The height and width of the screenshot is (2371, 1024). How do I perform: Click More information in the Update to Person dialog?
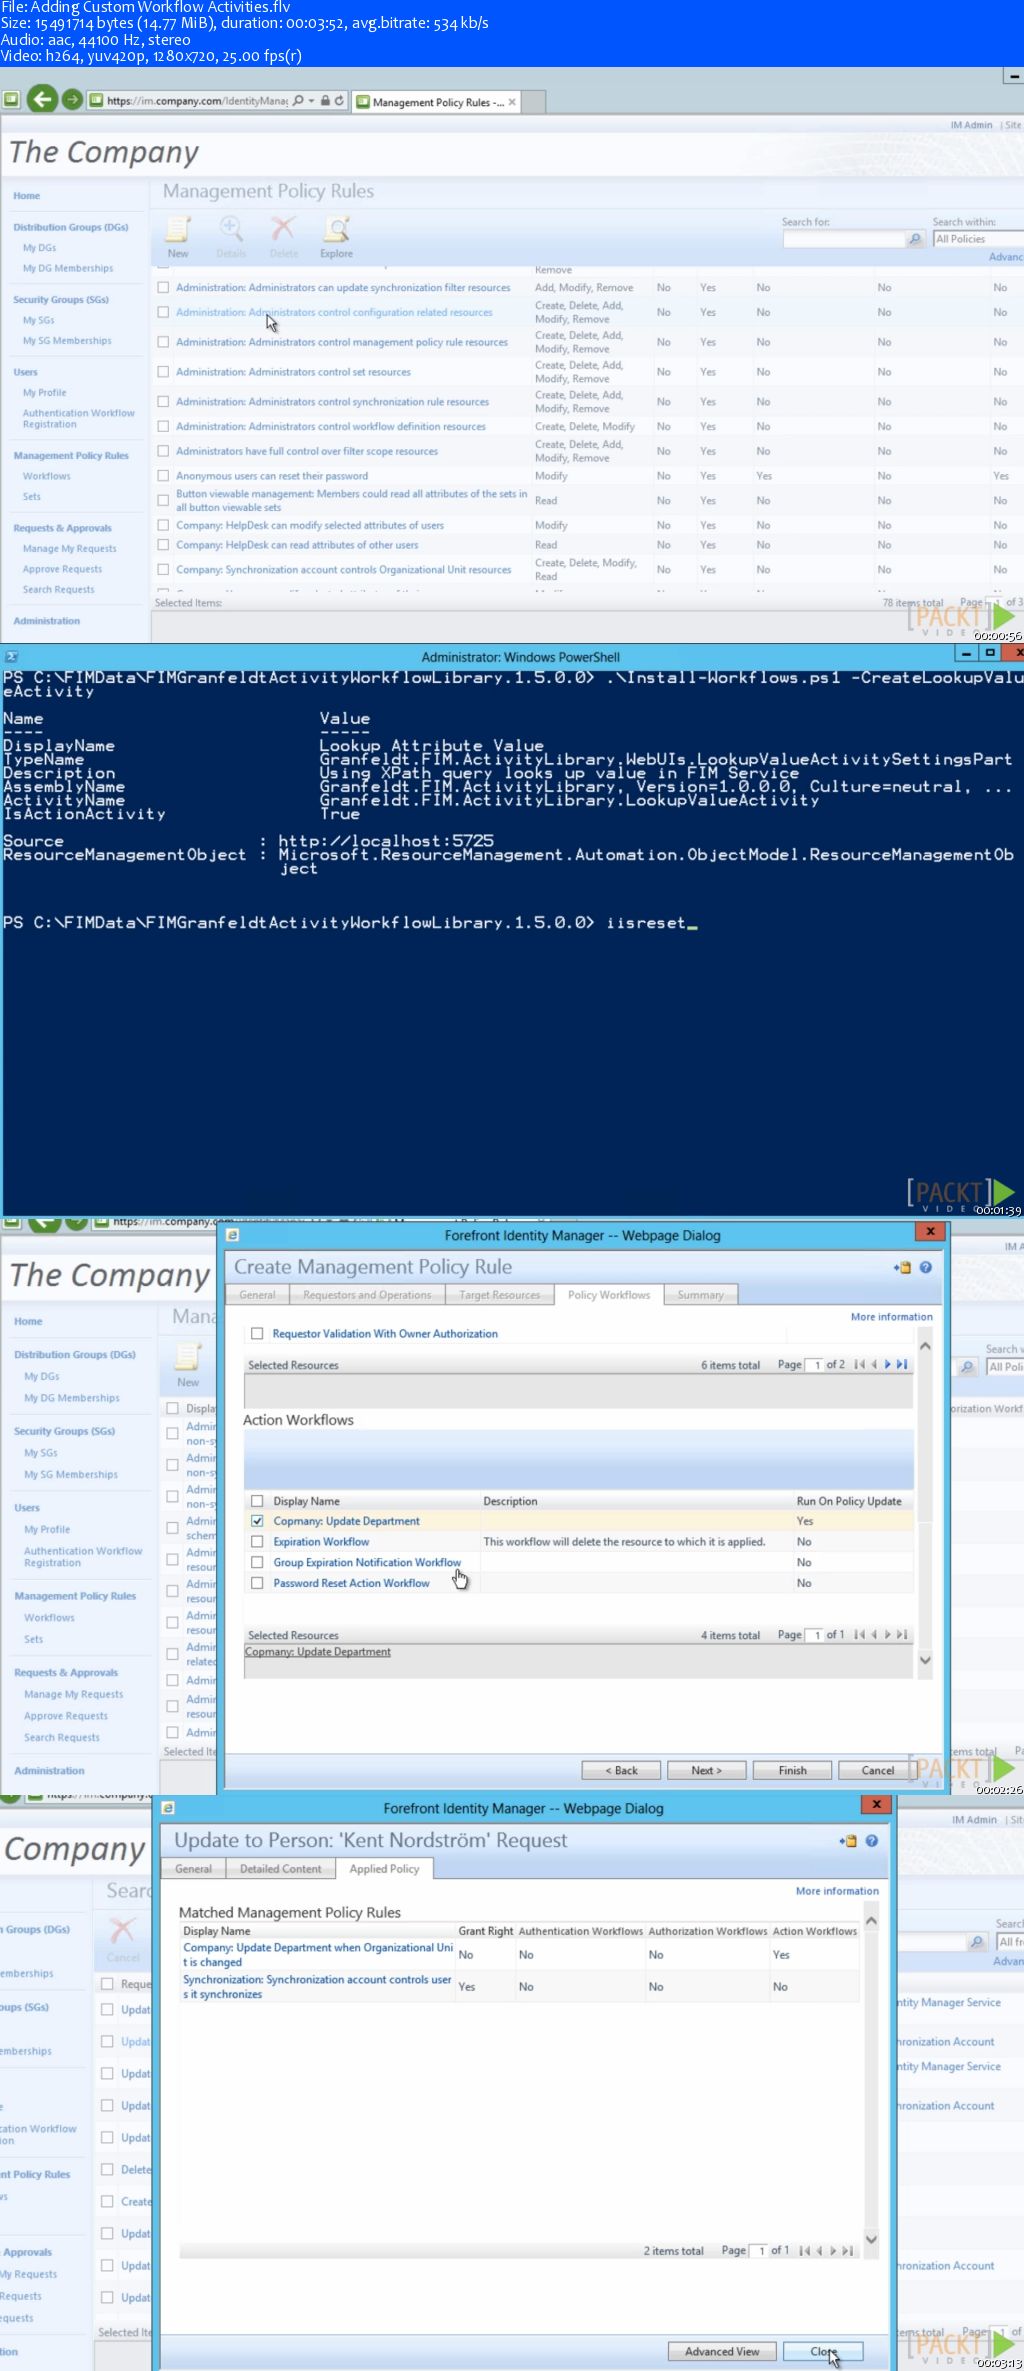[837, 1891]
